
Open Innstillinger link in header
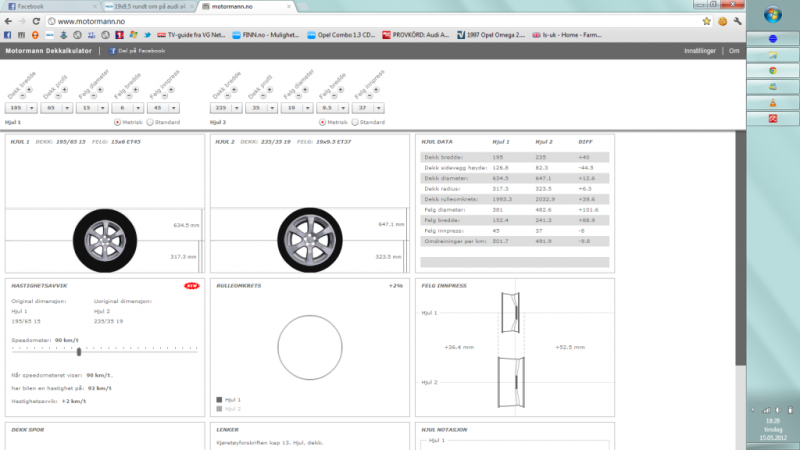pos(698,50)
